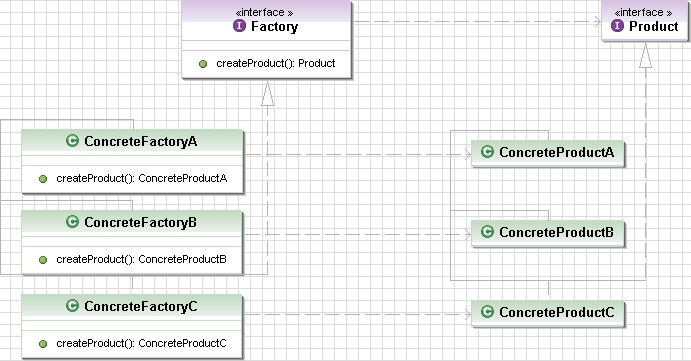This screenshot has height=361, width=691.
Task: Click the class icon next to ConcreteProductB
Action: 487,231
